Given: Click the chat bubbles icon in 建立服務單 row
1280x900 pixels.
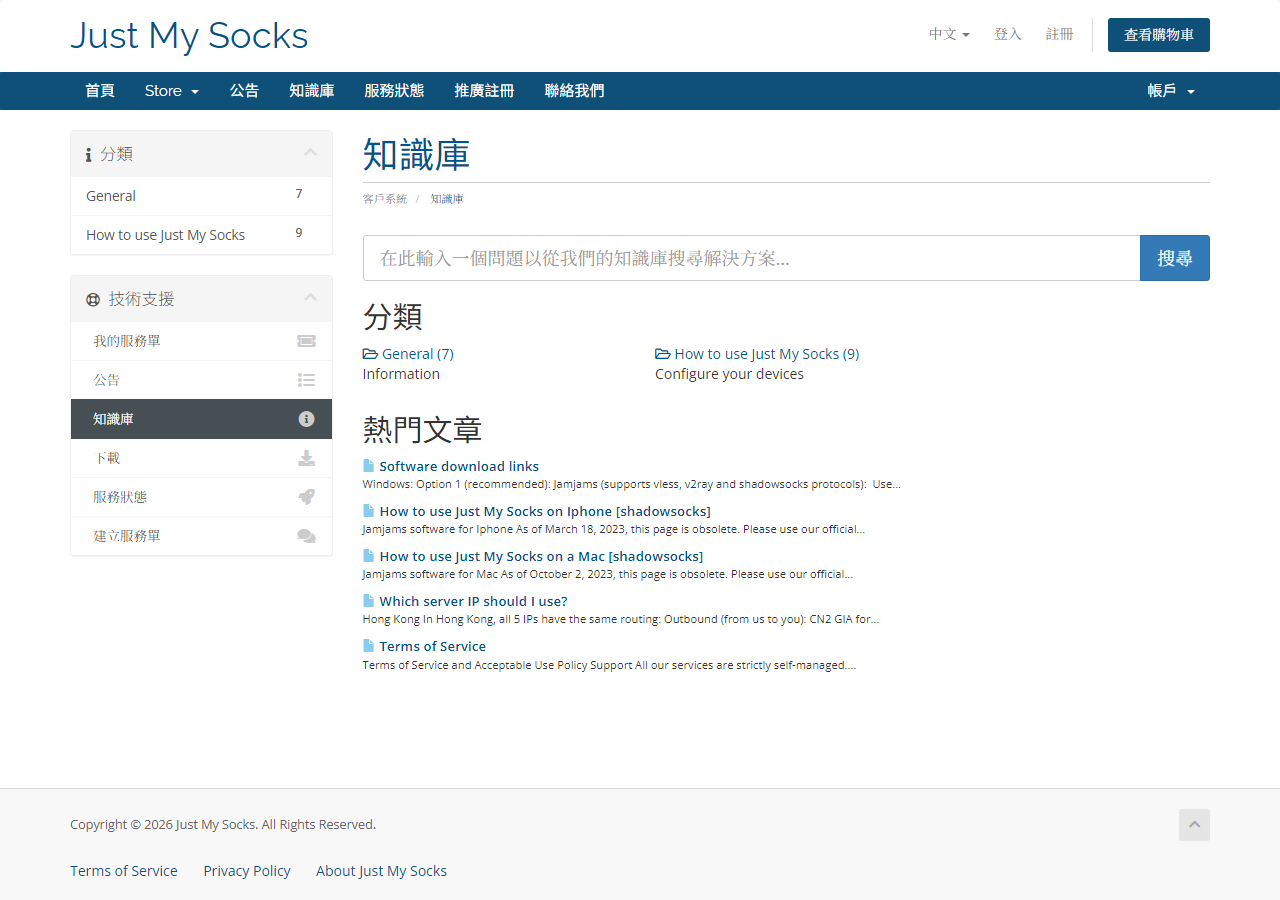Looking at the screenshot, I should pyautogui.click(x=306, y=536).
